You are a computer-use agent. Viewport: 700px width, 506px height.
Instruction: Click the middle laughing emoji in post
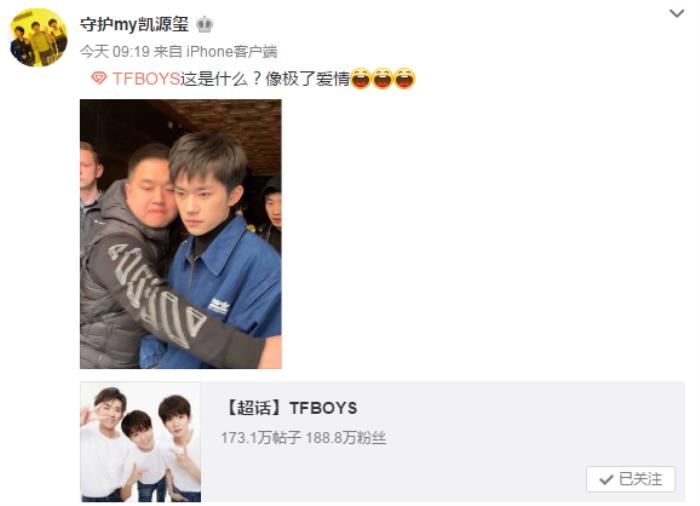[x=383, y=78]
